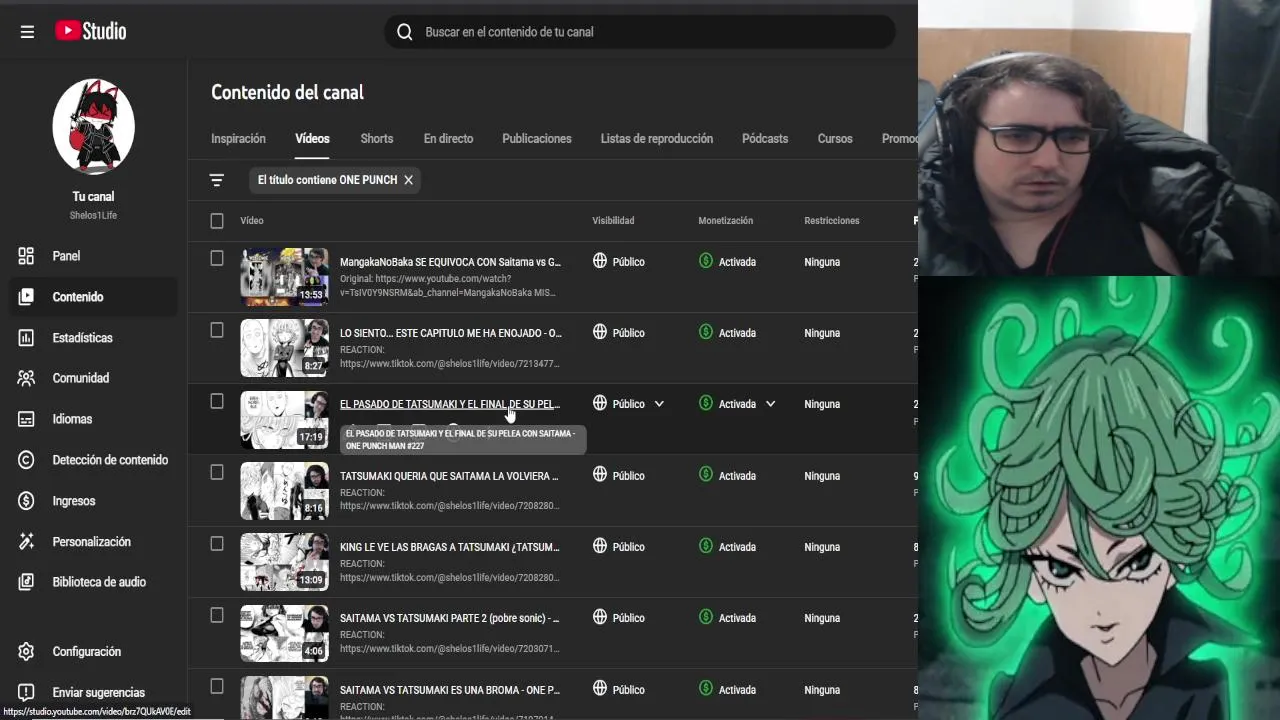Open the En directo tab
Image resolution: width=1280 pixels, height=720 pixels.
pos(448,139)
